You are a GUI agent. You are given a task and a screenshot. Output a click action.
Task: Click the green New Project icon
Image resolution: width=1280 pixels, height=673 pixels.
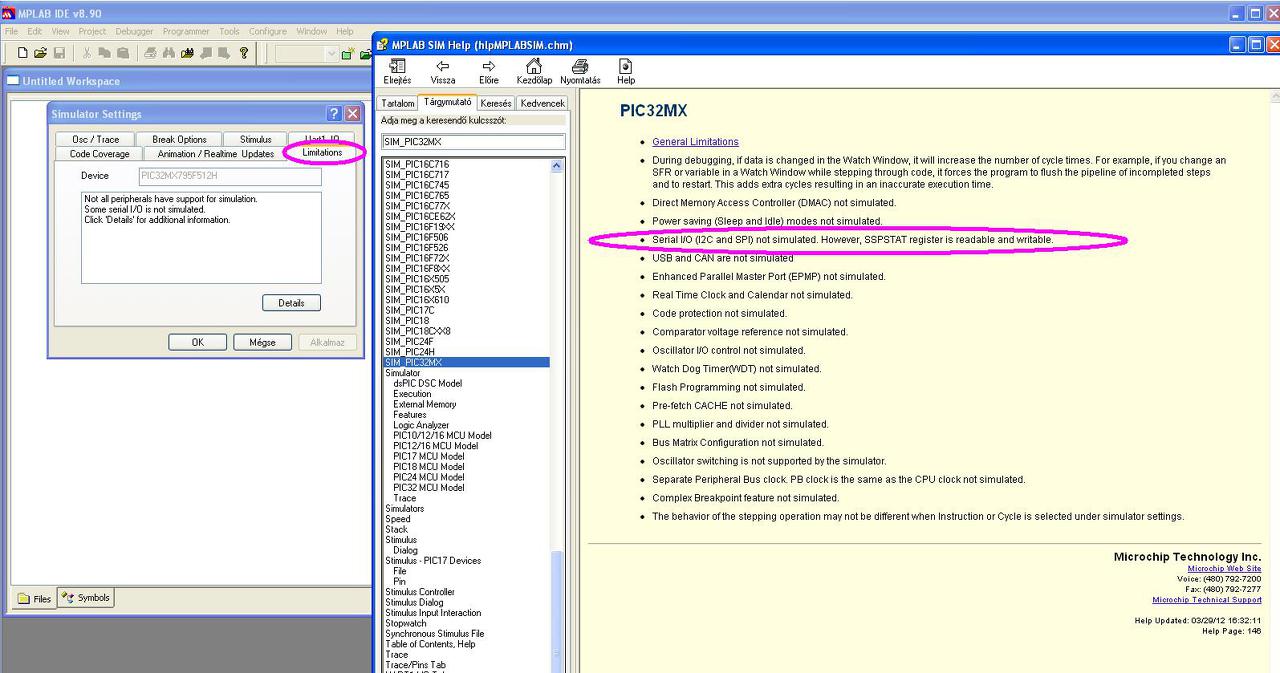pyautogui.click(x=348, y=53)
